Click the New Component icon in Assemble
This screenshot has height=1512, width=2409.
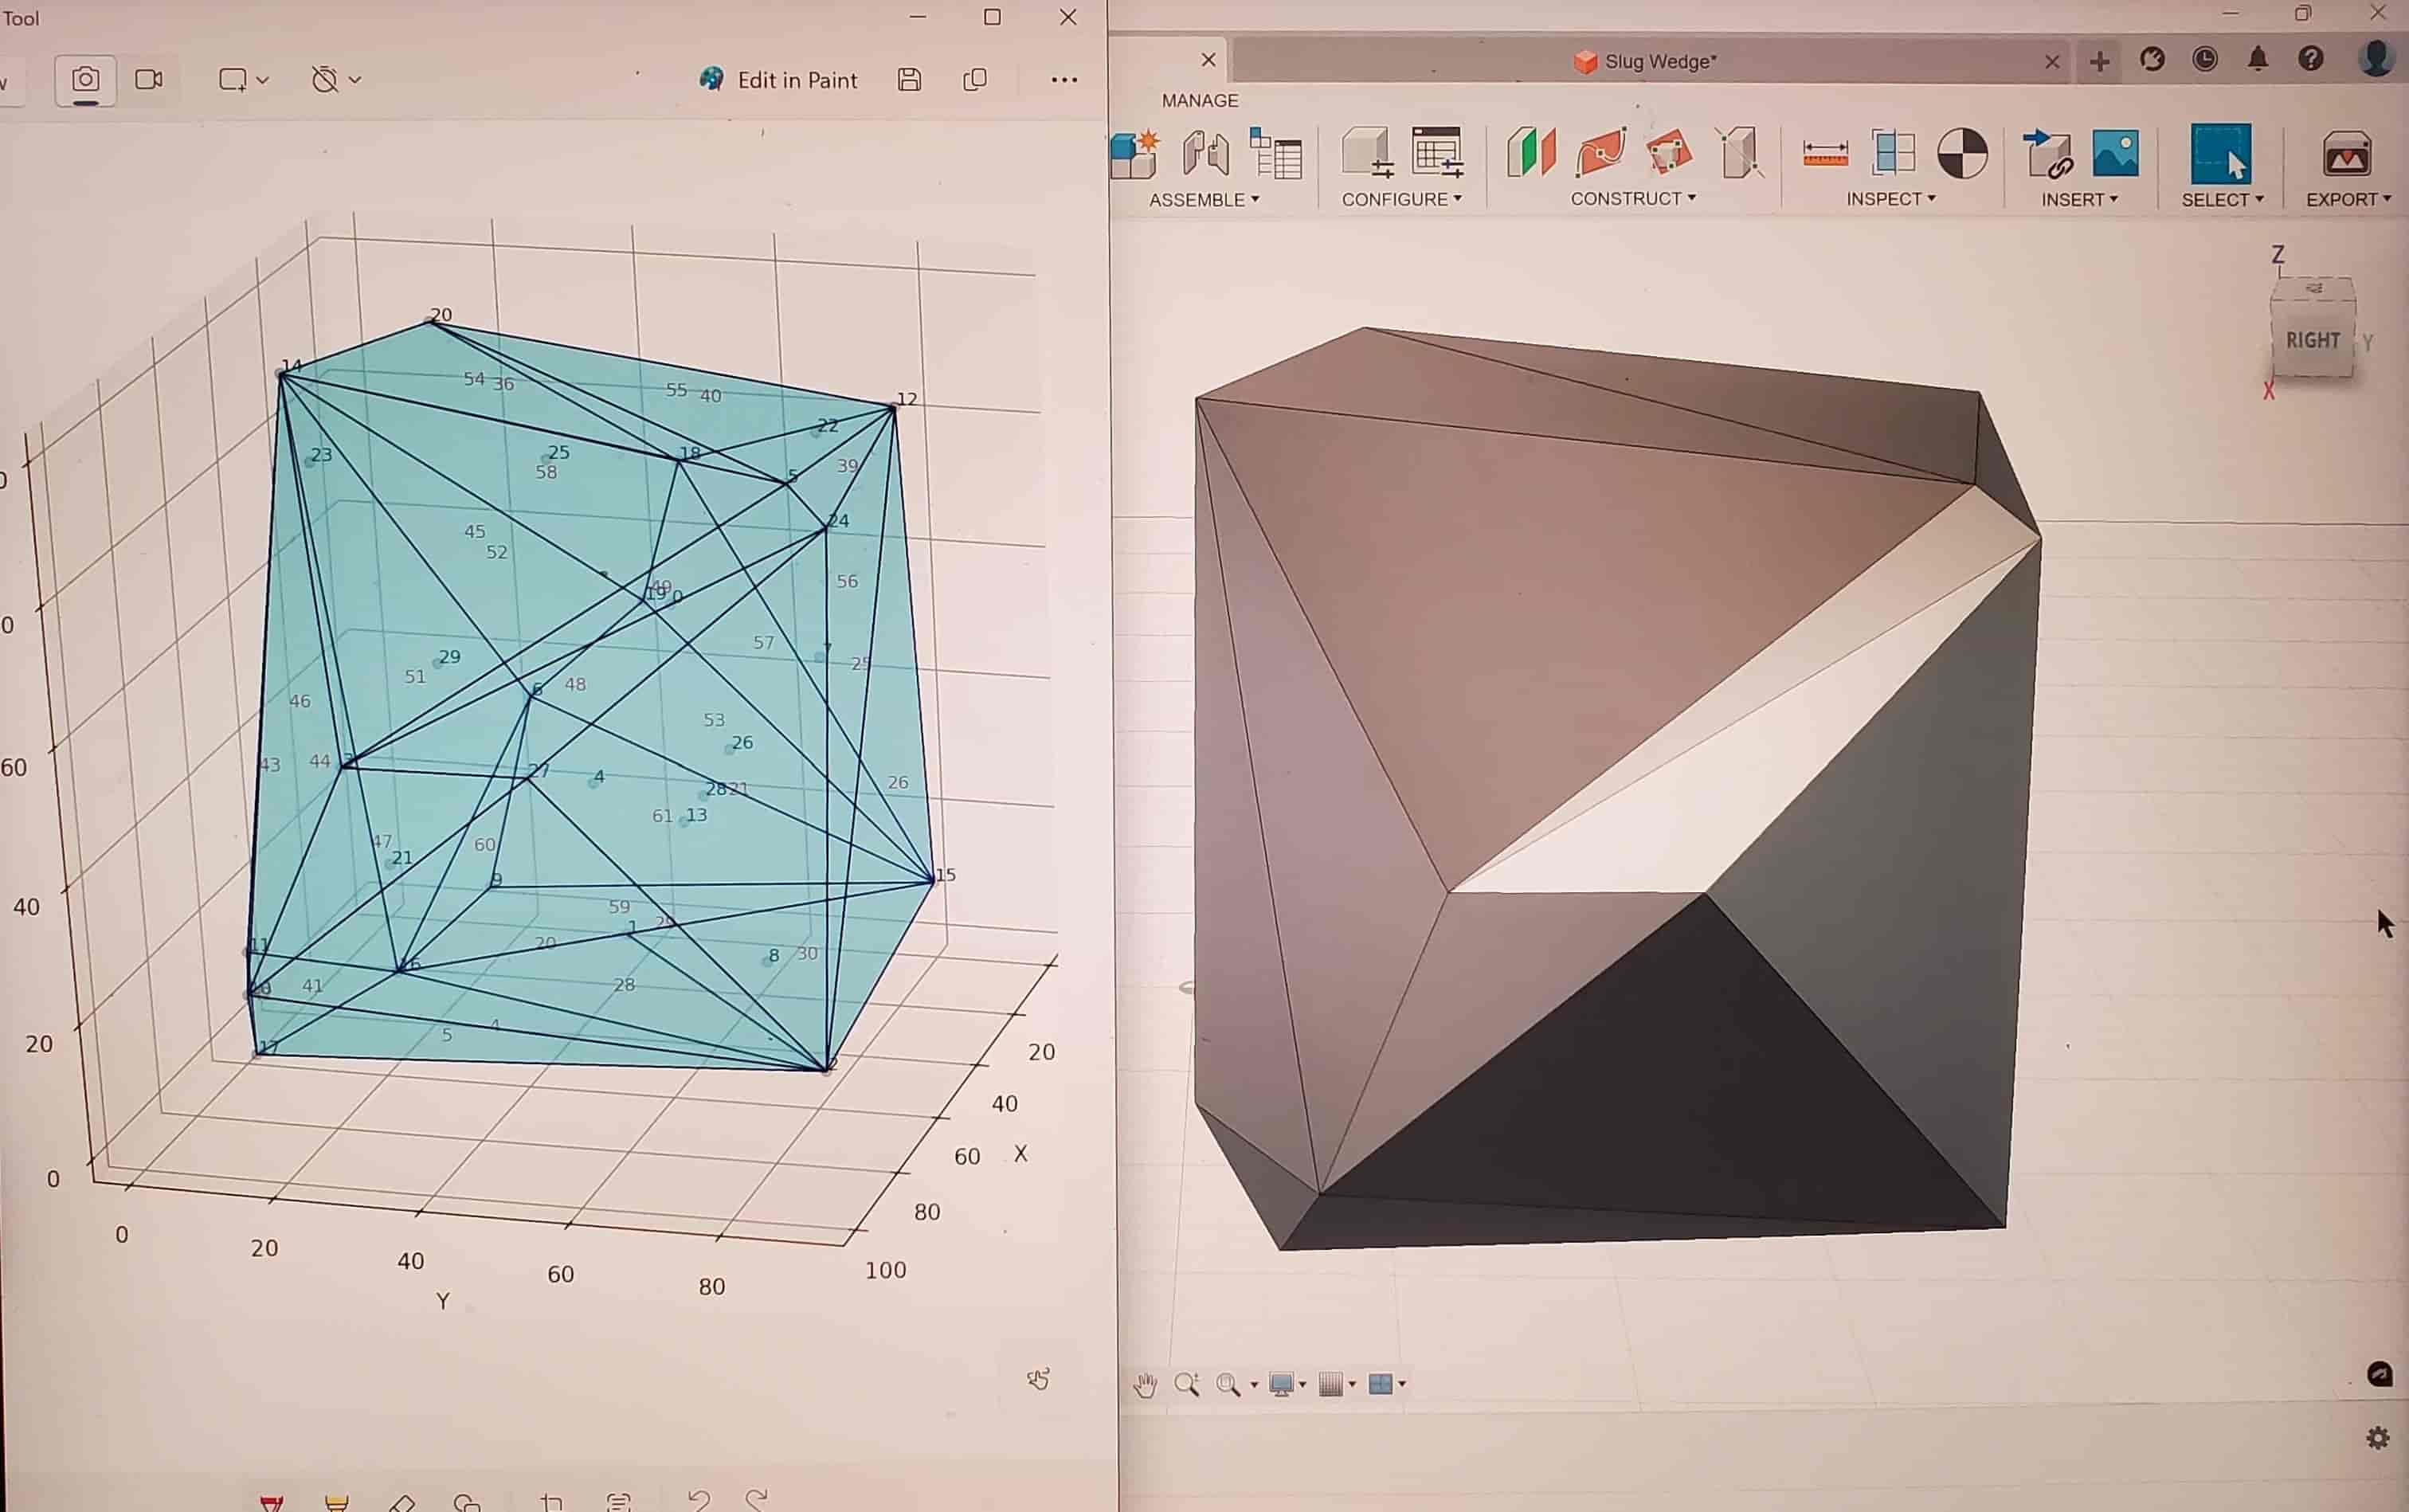click(x=1134, y=155)
